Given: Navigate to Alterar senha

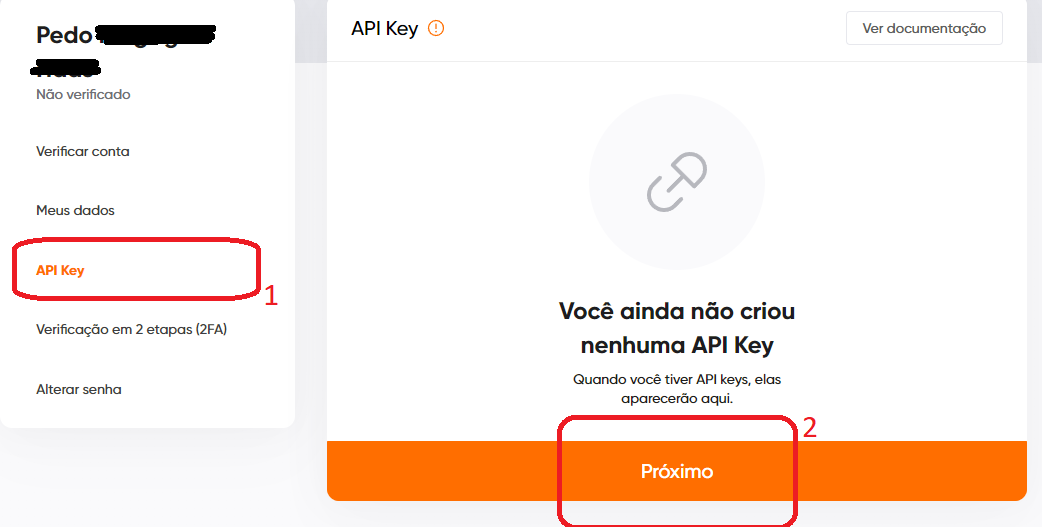Looking at the screenshot, I should pos(79,389).
